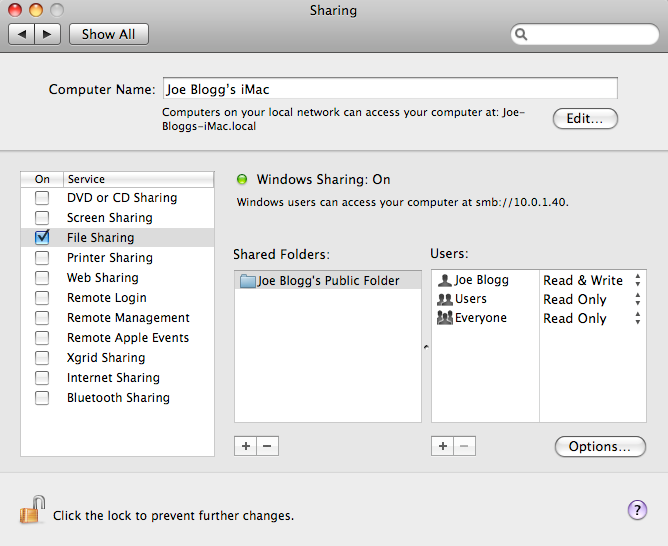Select the File Sharing service label
This screenshot has width=668, height=546.
tap(100, 238)
